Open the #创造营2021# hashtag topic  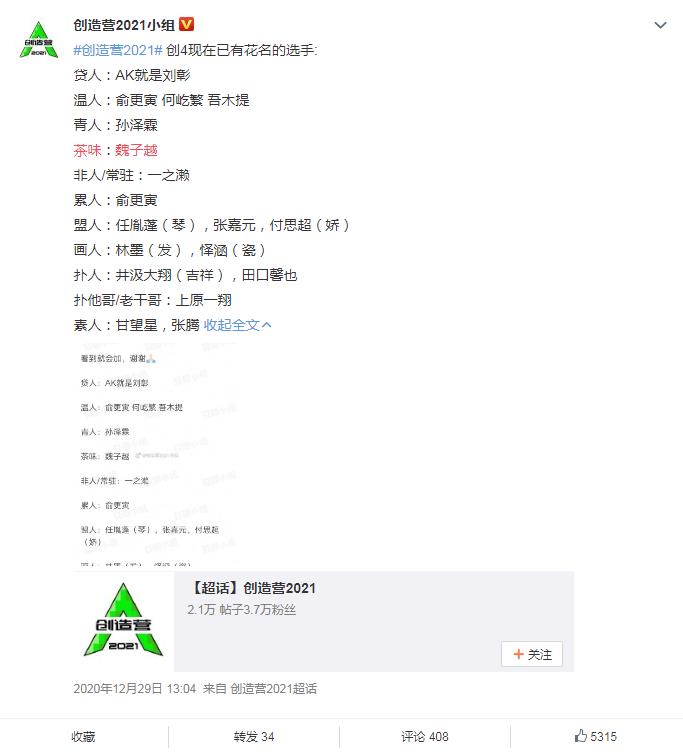point(118,50)
